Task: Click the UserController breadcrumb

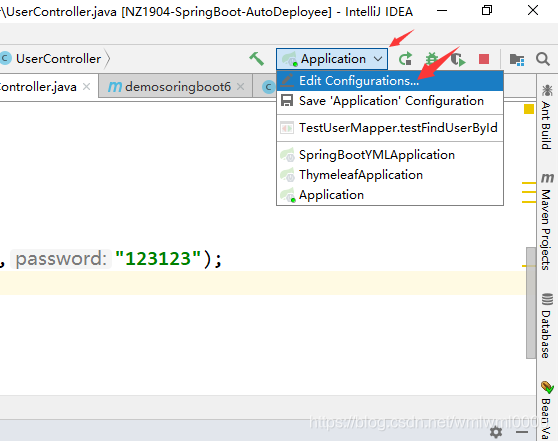Action: tap(58, 59)
